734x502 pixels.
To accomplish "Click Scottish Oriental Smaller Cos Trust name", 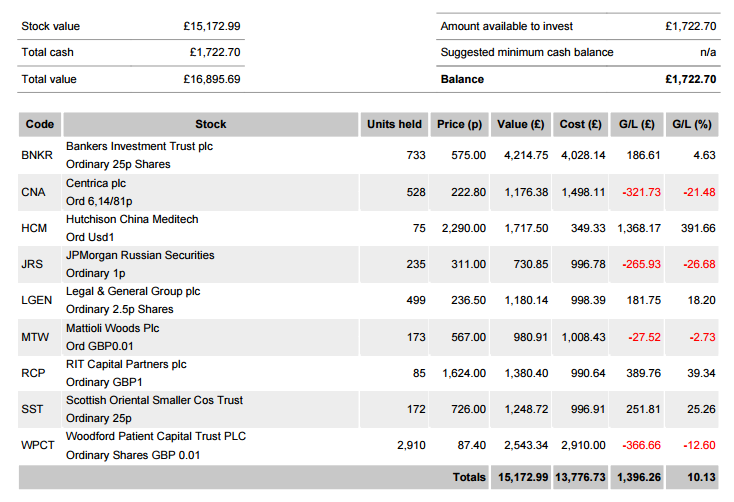I will point(154,400).
